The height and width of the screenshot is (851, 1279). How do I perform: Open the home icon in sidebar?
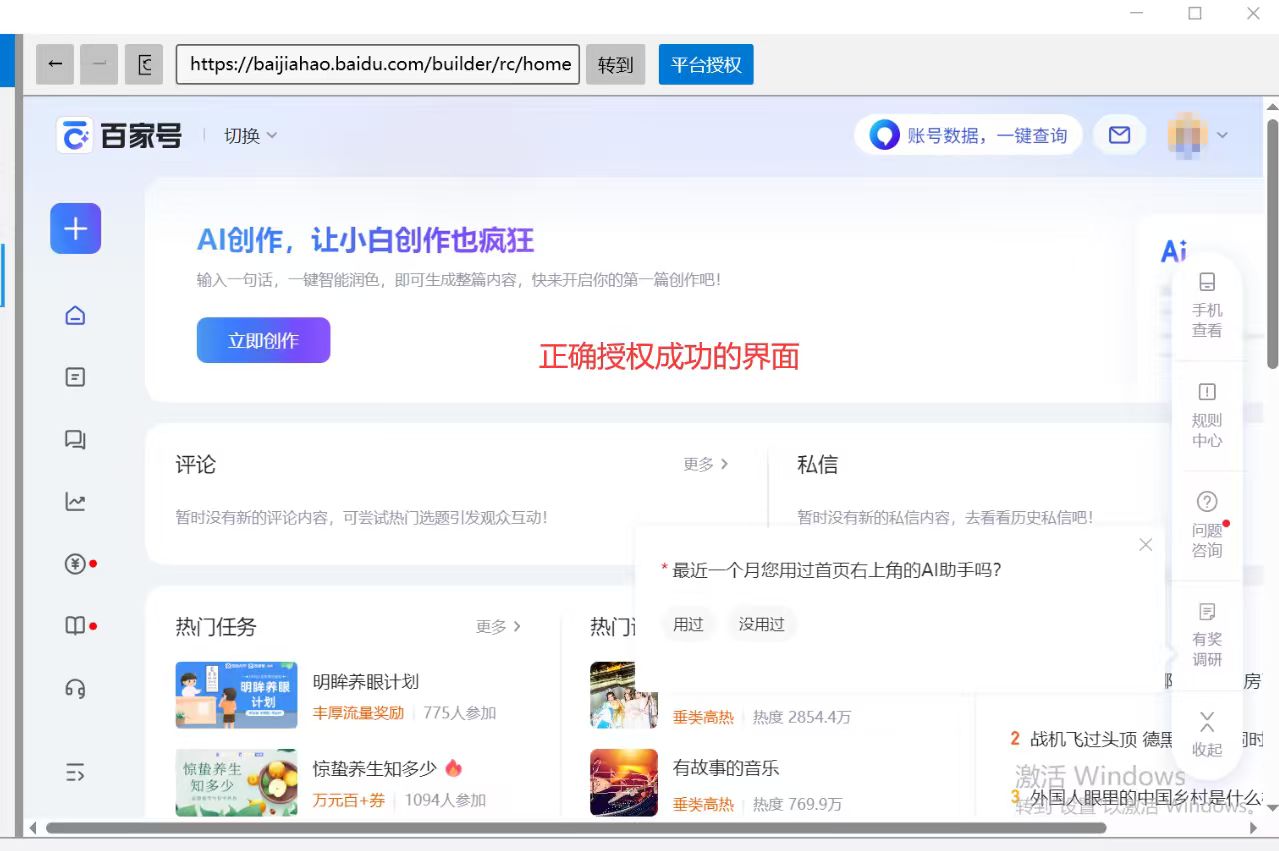click(x=75, y=316)
